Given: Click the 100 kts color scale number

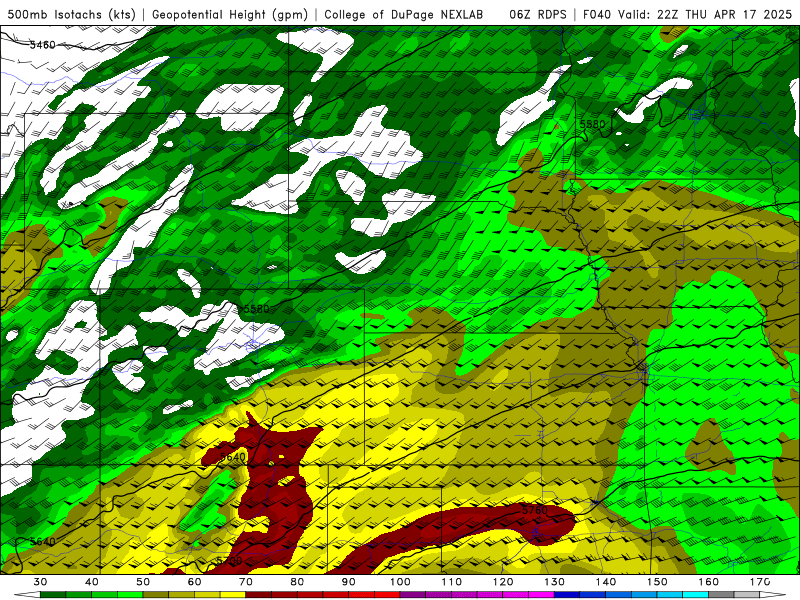Looking at the screenshot, I should pos(401,582).
